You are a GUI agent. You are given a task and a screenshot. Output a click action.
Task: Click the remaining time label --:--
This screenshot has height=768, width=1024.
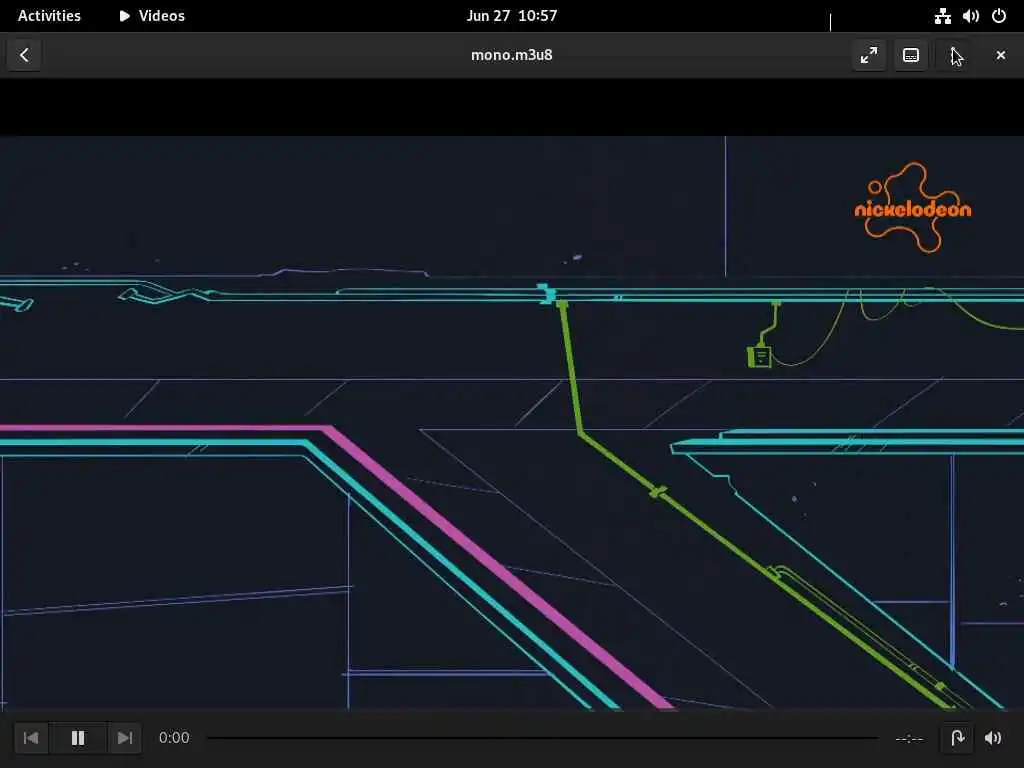pyautogui.click(x=909, y=738)
